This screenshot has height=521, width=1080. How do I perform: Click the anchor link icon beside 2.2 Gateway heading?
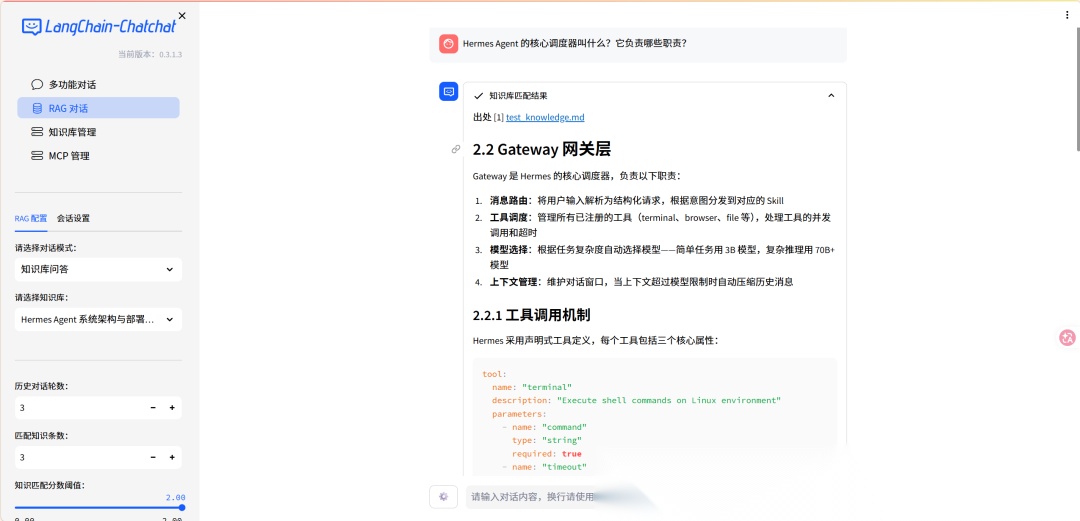[455, 149]
